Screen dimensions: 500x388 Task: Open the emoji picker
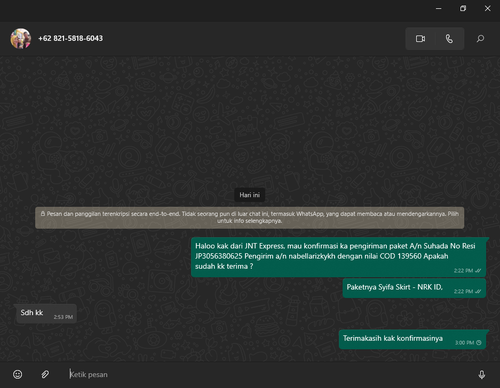[x=18, y=374]
